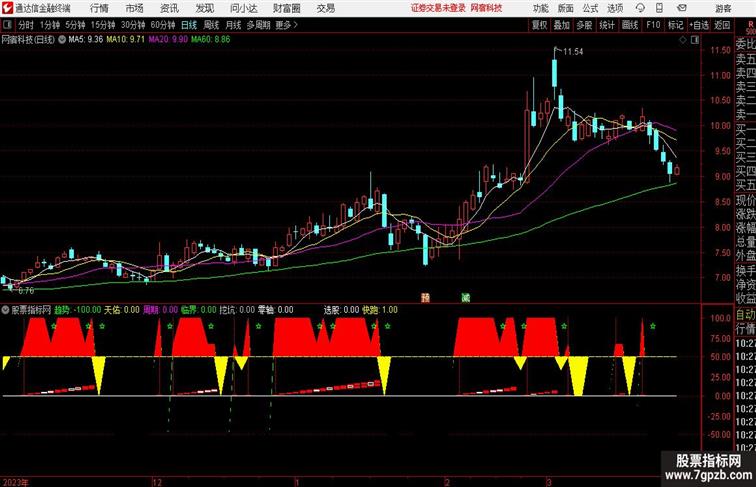
Task: Select the 日线 daily period tab
Action: [x=189, y=25]
